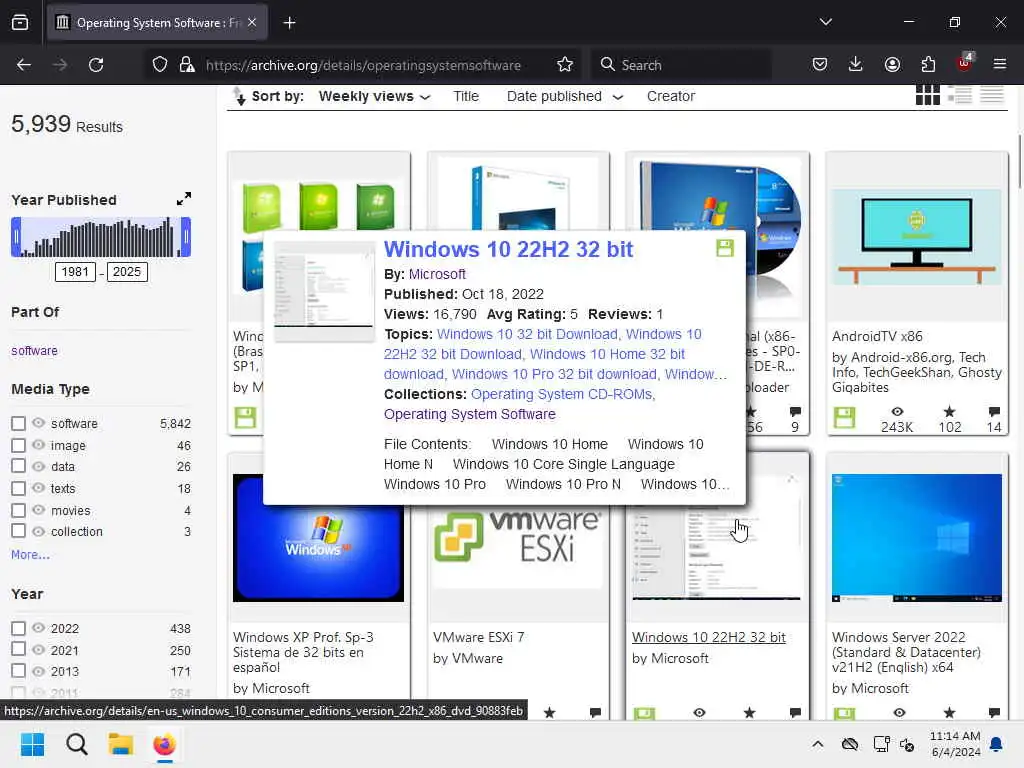Click the software icon in Windows 10 popup

tap(725, 248)
